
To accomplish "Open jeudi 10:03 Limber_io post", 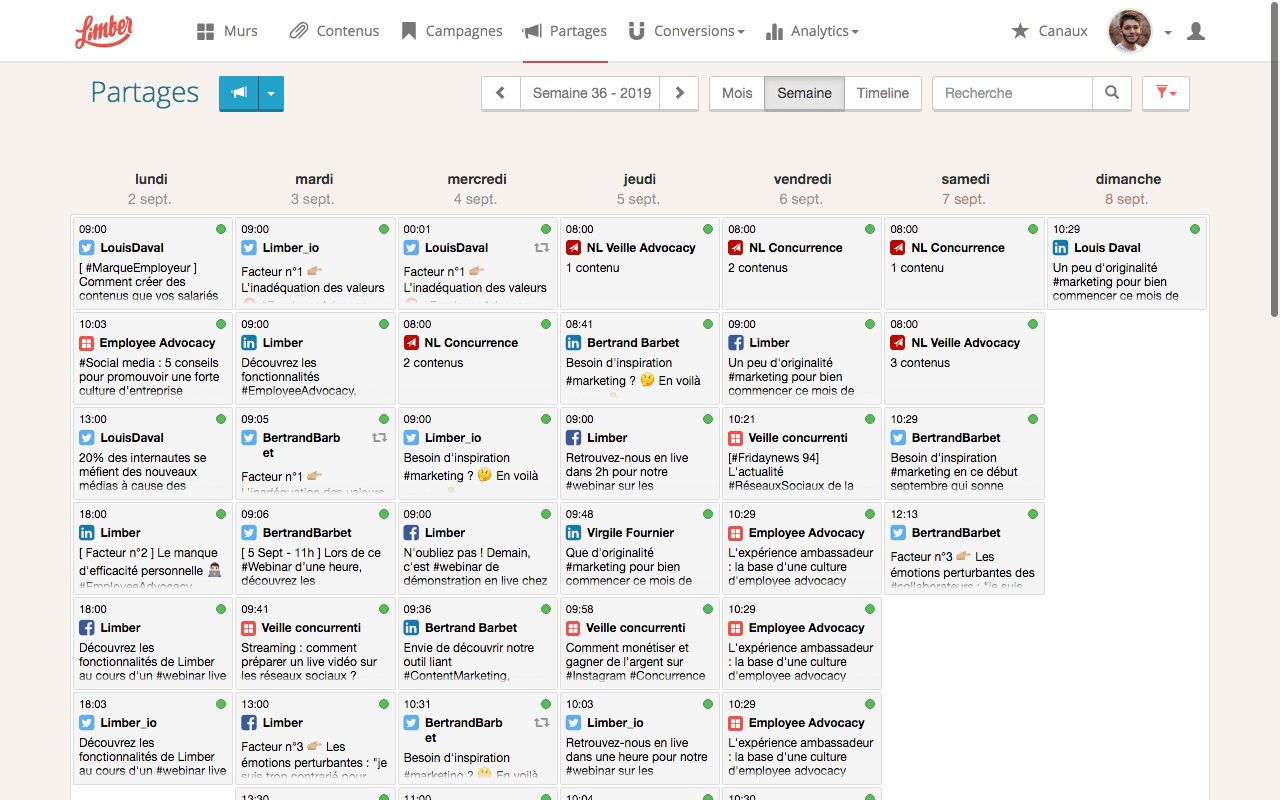I will (640, 738).
